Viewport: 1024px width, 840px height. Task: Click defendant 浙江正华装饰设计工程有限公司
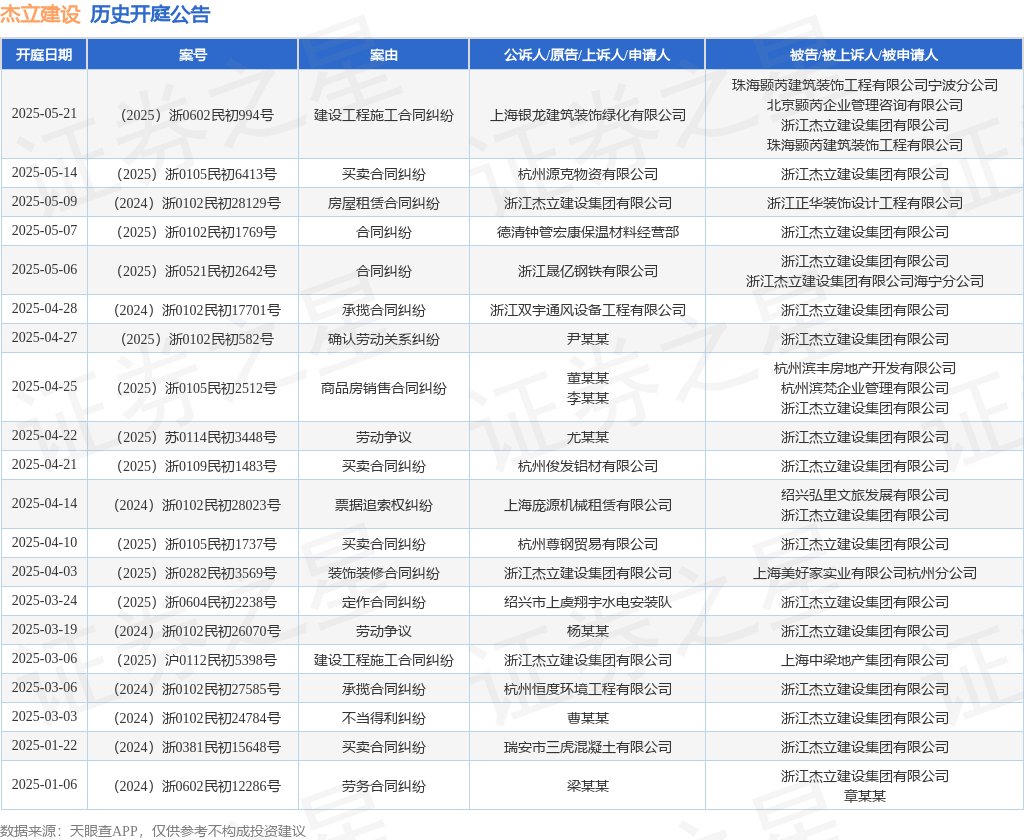pos(865,203)
